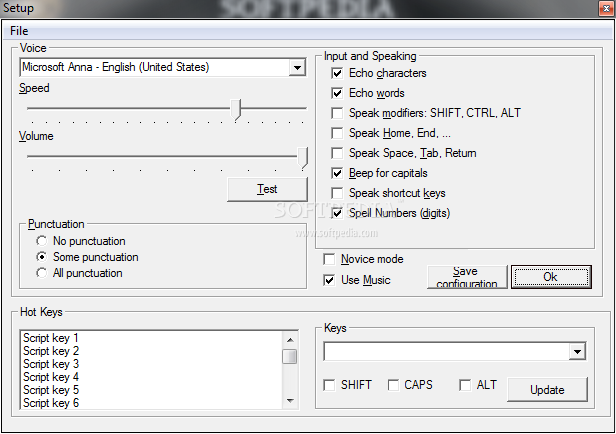The height and width of the screenshot is (434, 616).
Task: Click Hot Keys list scroll up arrow
Action: pyautogui.click(x=290, y=340)
